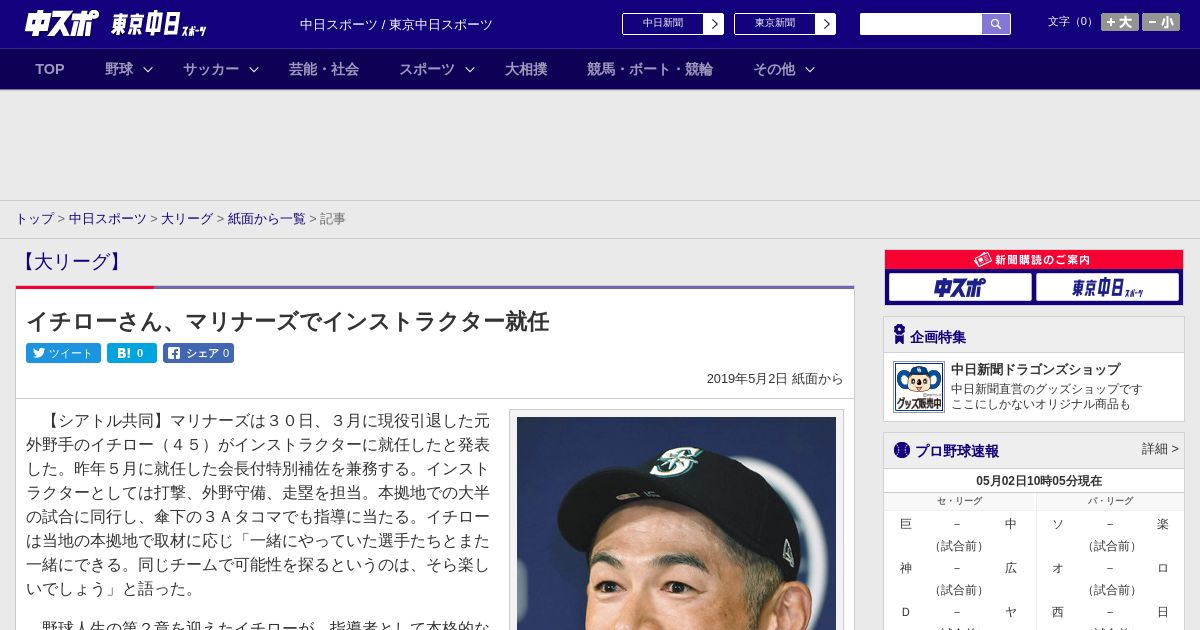Click the 大リーグ breadcrumb link
This screenshot has height=630, width=1200.
(187, 218)
